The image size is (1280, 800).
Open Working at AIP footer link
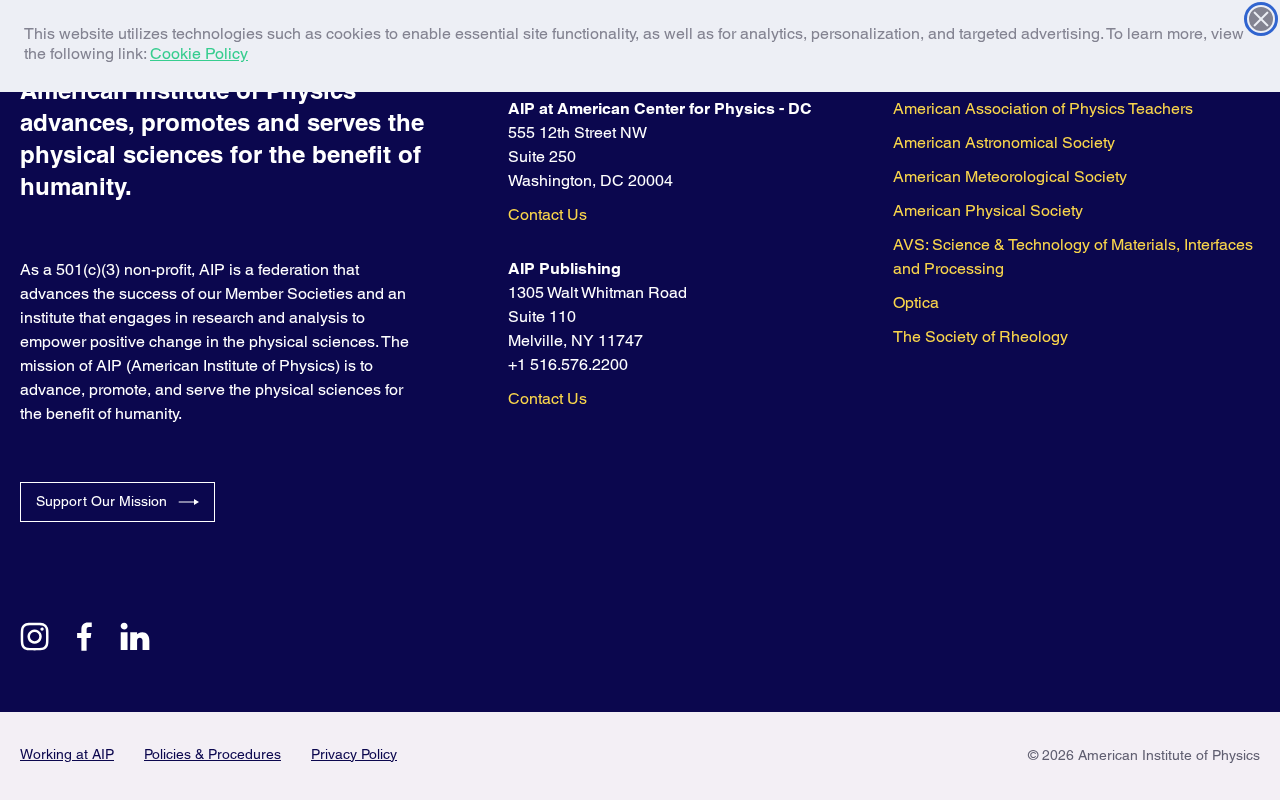[x=67, y=754]
